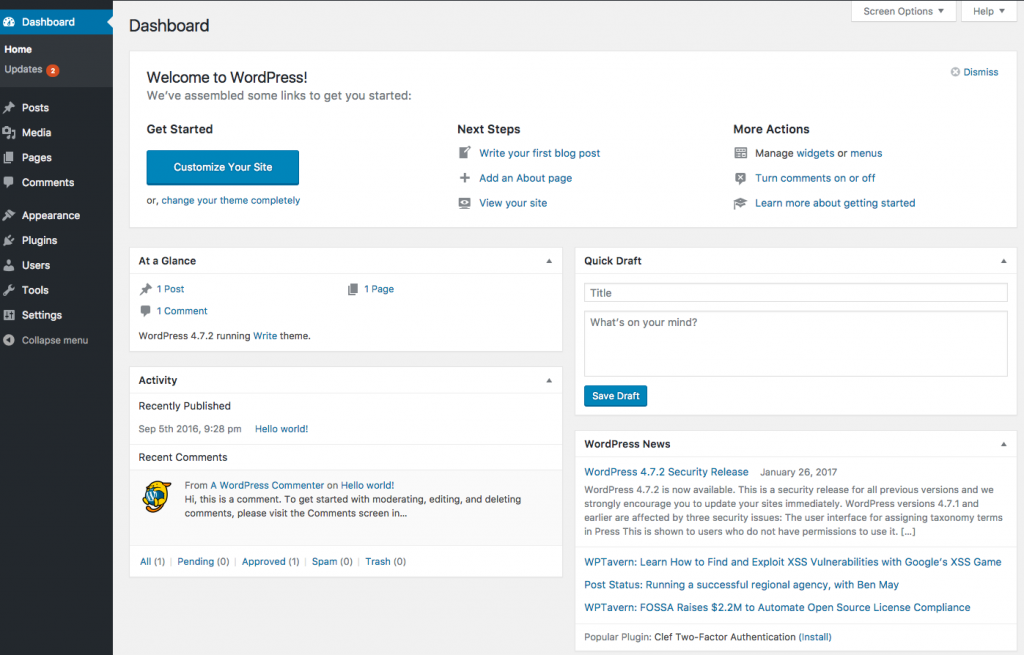This screenshot has width=1024, height=655.
Task: Click the Save Draft button
Action: click(615, 396)
